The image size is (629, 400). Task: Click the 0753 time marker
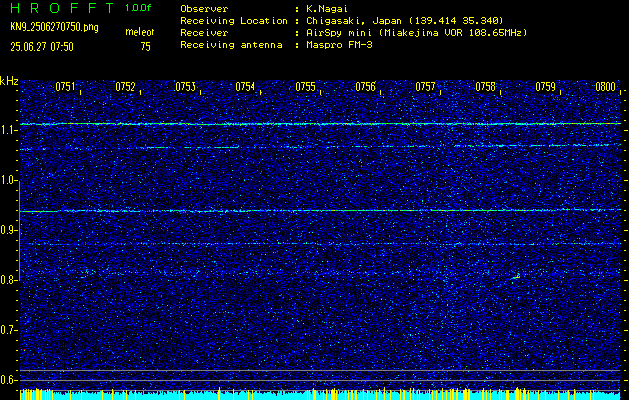[185, 87]
